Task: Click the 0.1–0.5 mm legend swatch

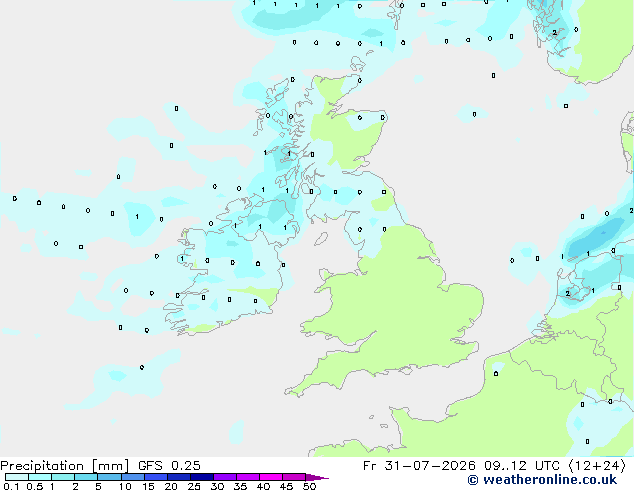Action: point(17,477)
